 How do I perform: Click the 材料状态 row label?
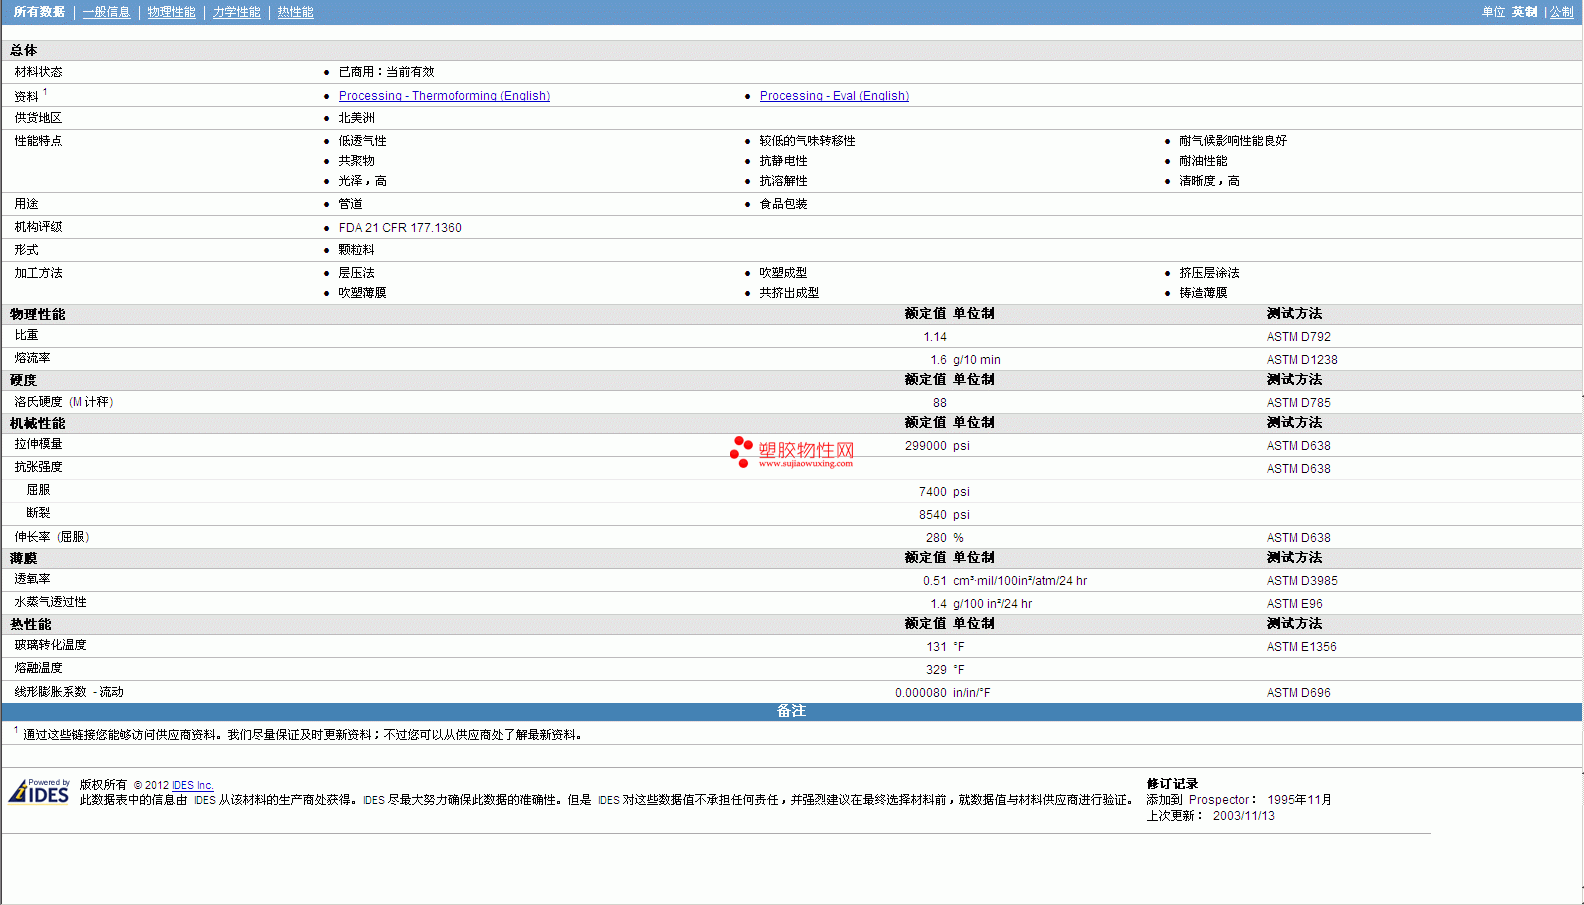click(38, 72)
